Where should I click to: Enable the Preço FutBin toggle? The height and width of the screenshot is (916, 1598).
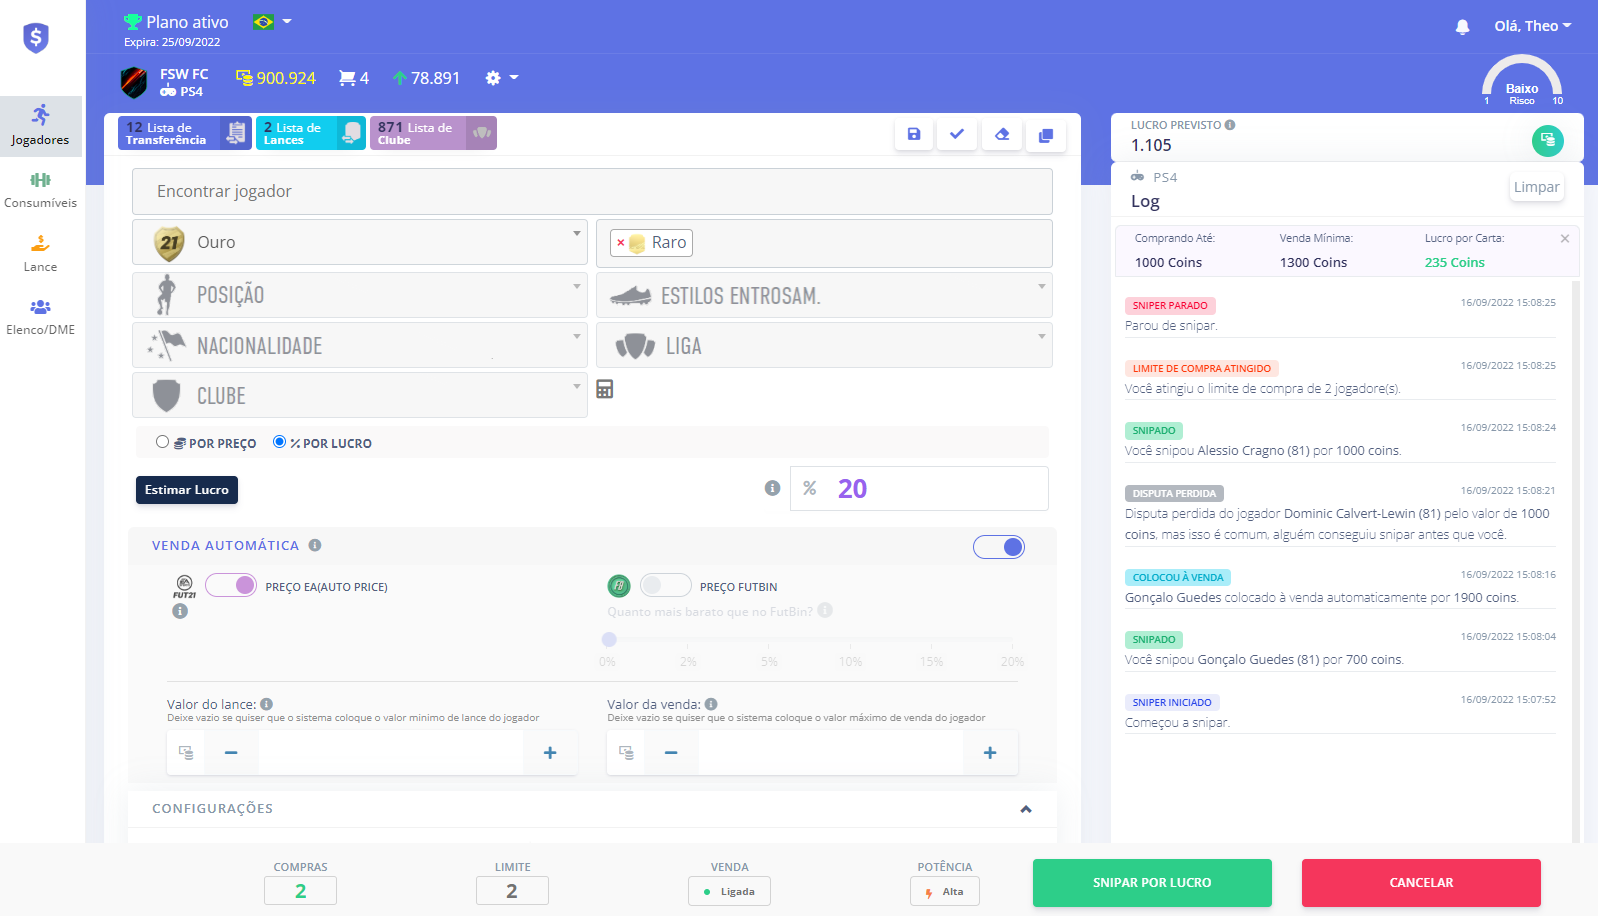point(665,586)
